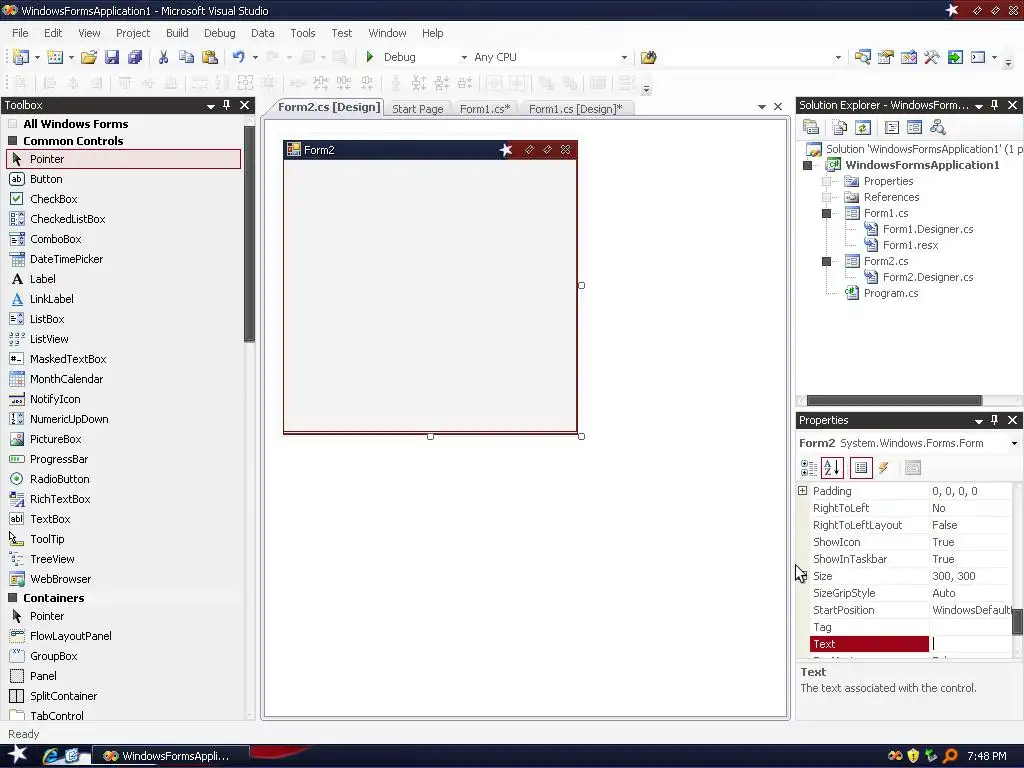This screenshot has width=1024, height=768.
Task: Click Show All Files in Solution Explorer
Action: tap(840, 127)
